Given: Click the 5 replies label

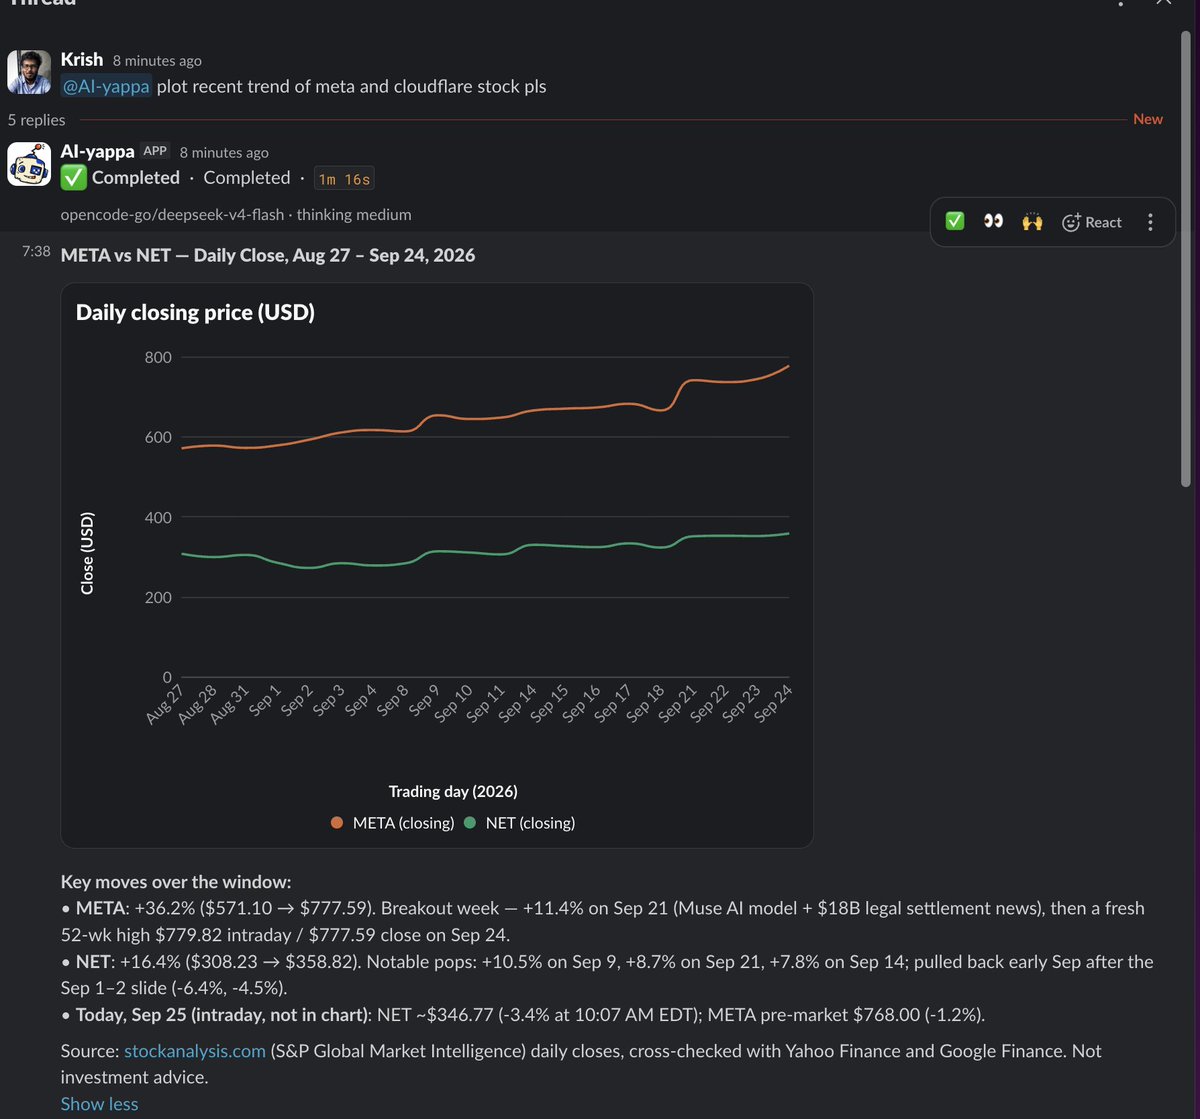Looking at the screenshot, I should tap(36, 120).
